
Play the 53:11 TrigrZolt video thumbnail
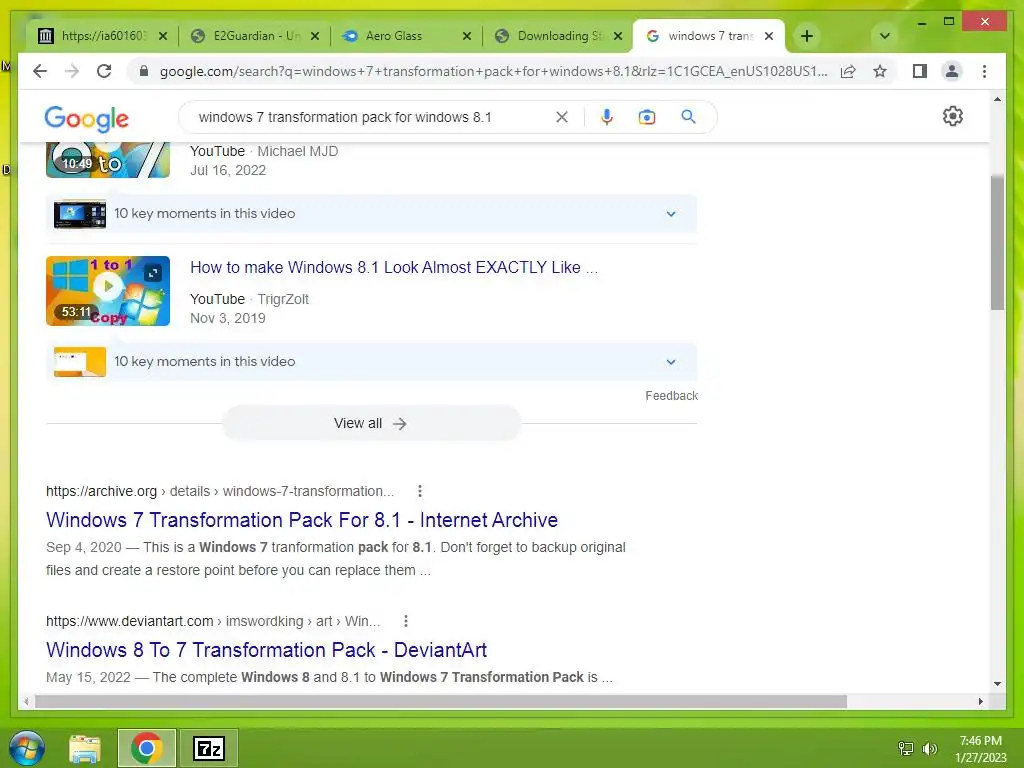click(108, 291)
